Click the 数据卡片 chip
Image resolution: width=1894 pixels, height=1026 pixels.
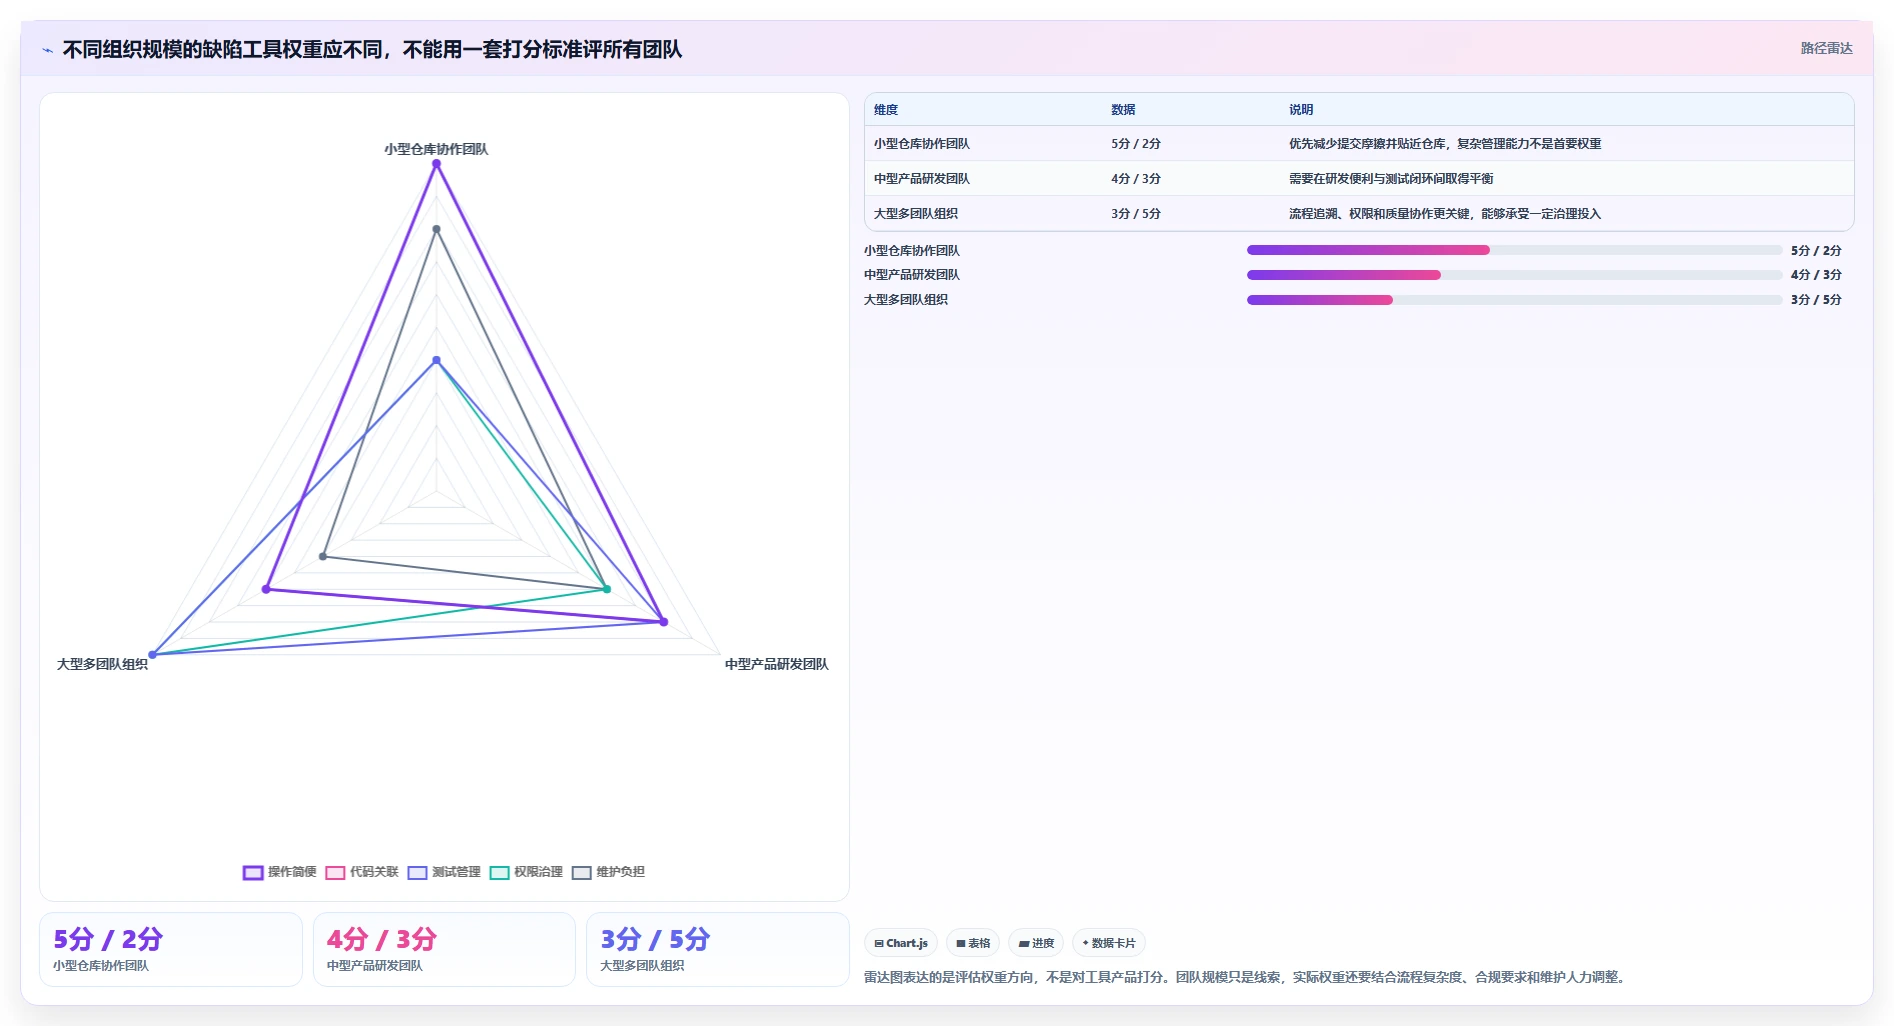tap(1109, 943)
